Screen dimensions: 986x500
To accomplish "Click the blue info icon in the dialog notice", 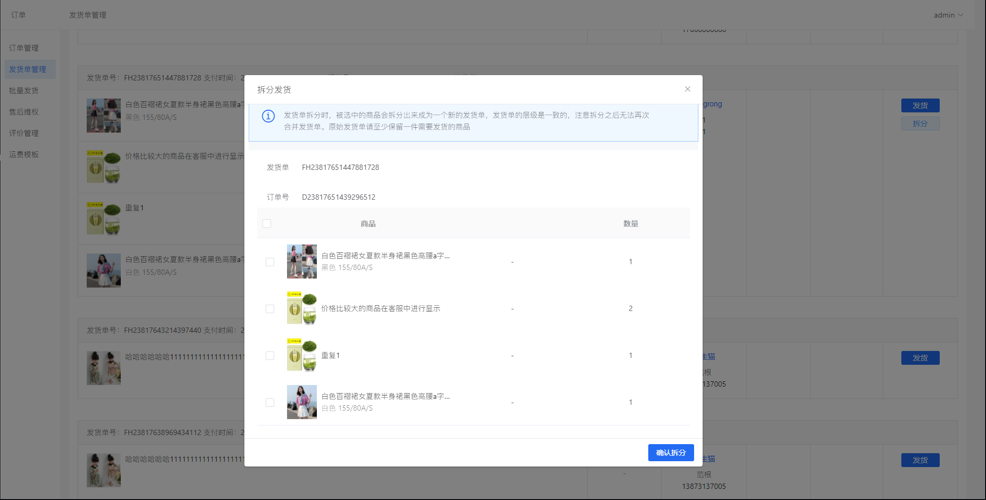I will coord(268,116).
